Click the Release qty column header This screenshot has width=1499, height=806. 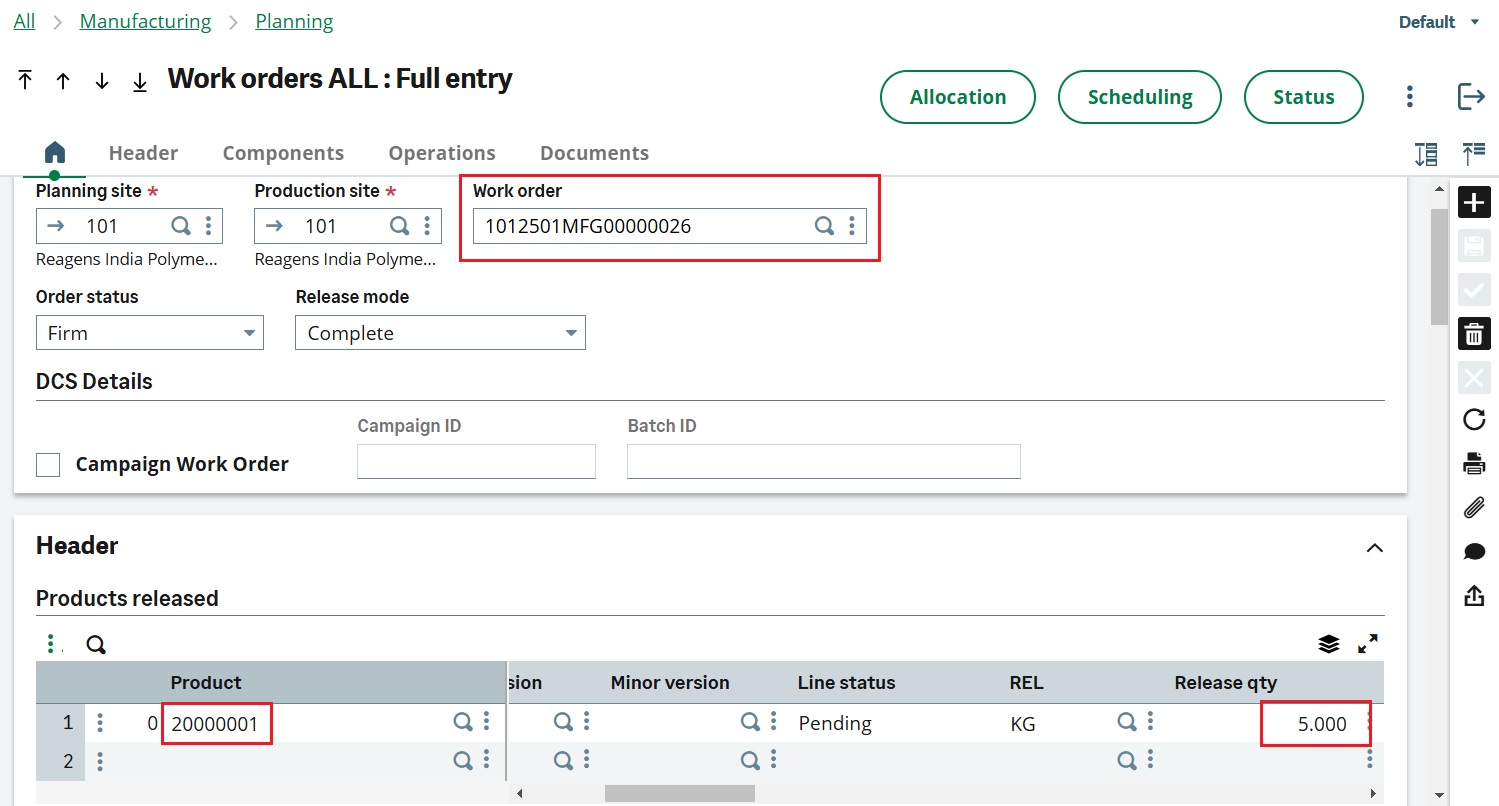(x=1225, y=683)
